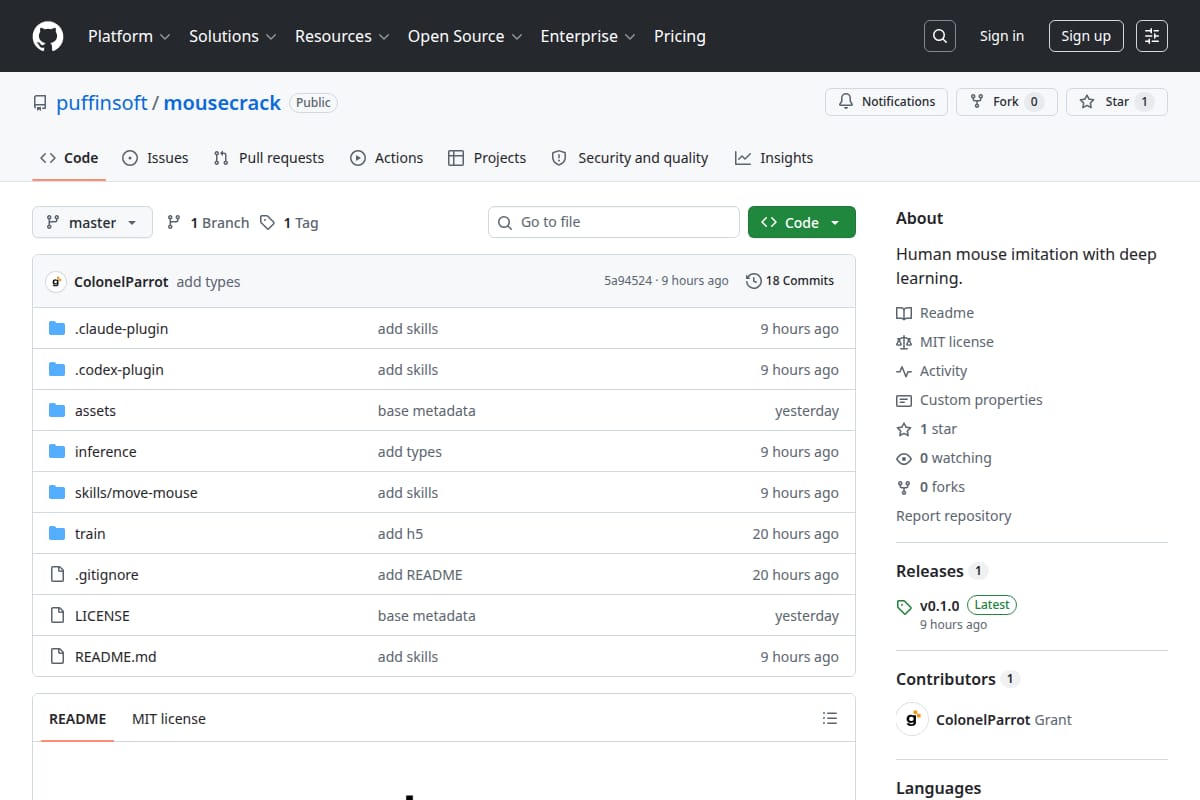
Task: Select the MIT license README tab
Action: pos(169,719)
